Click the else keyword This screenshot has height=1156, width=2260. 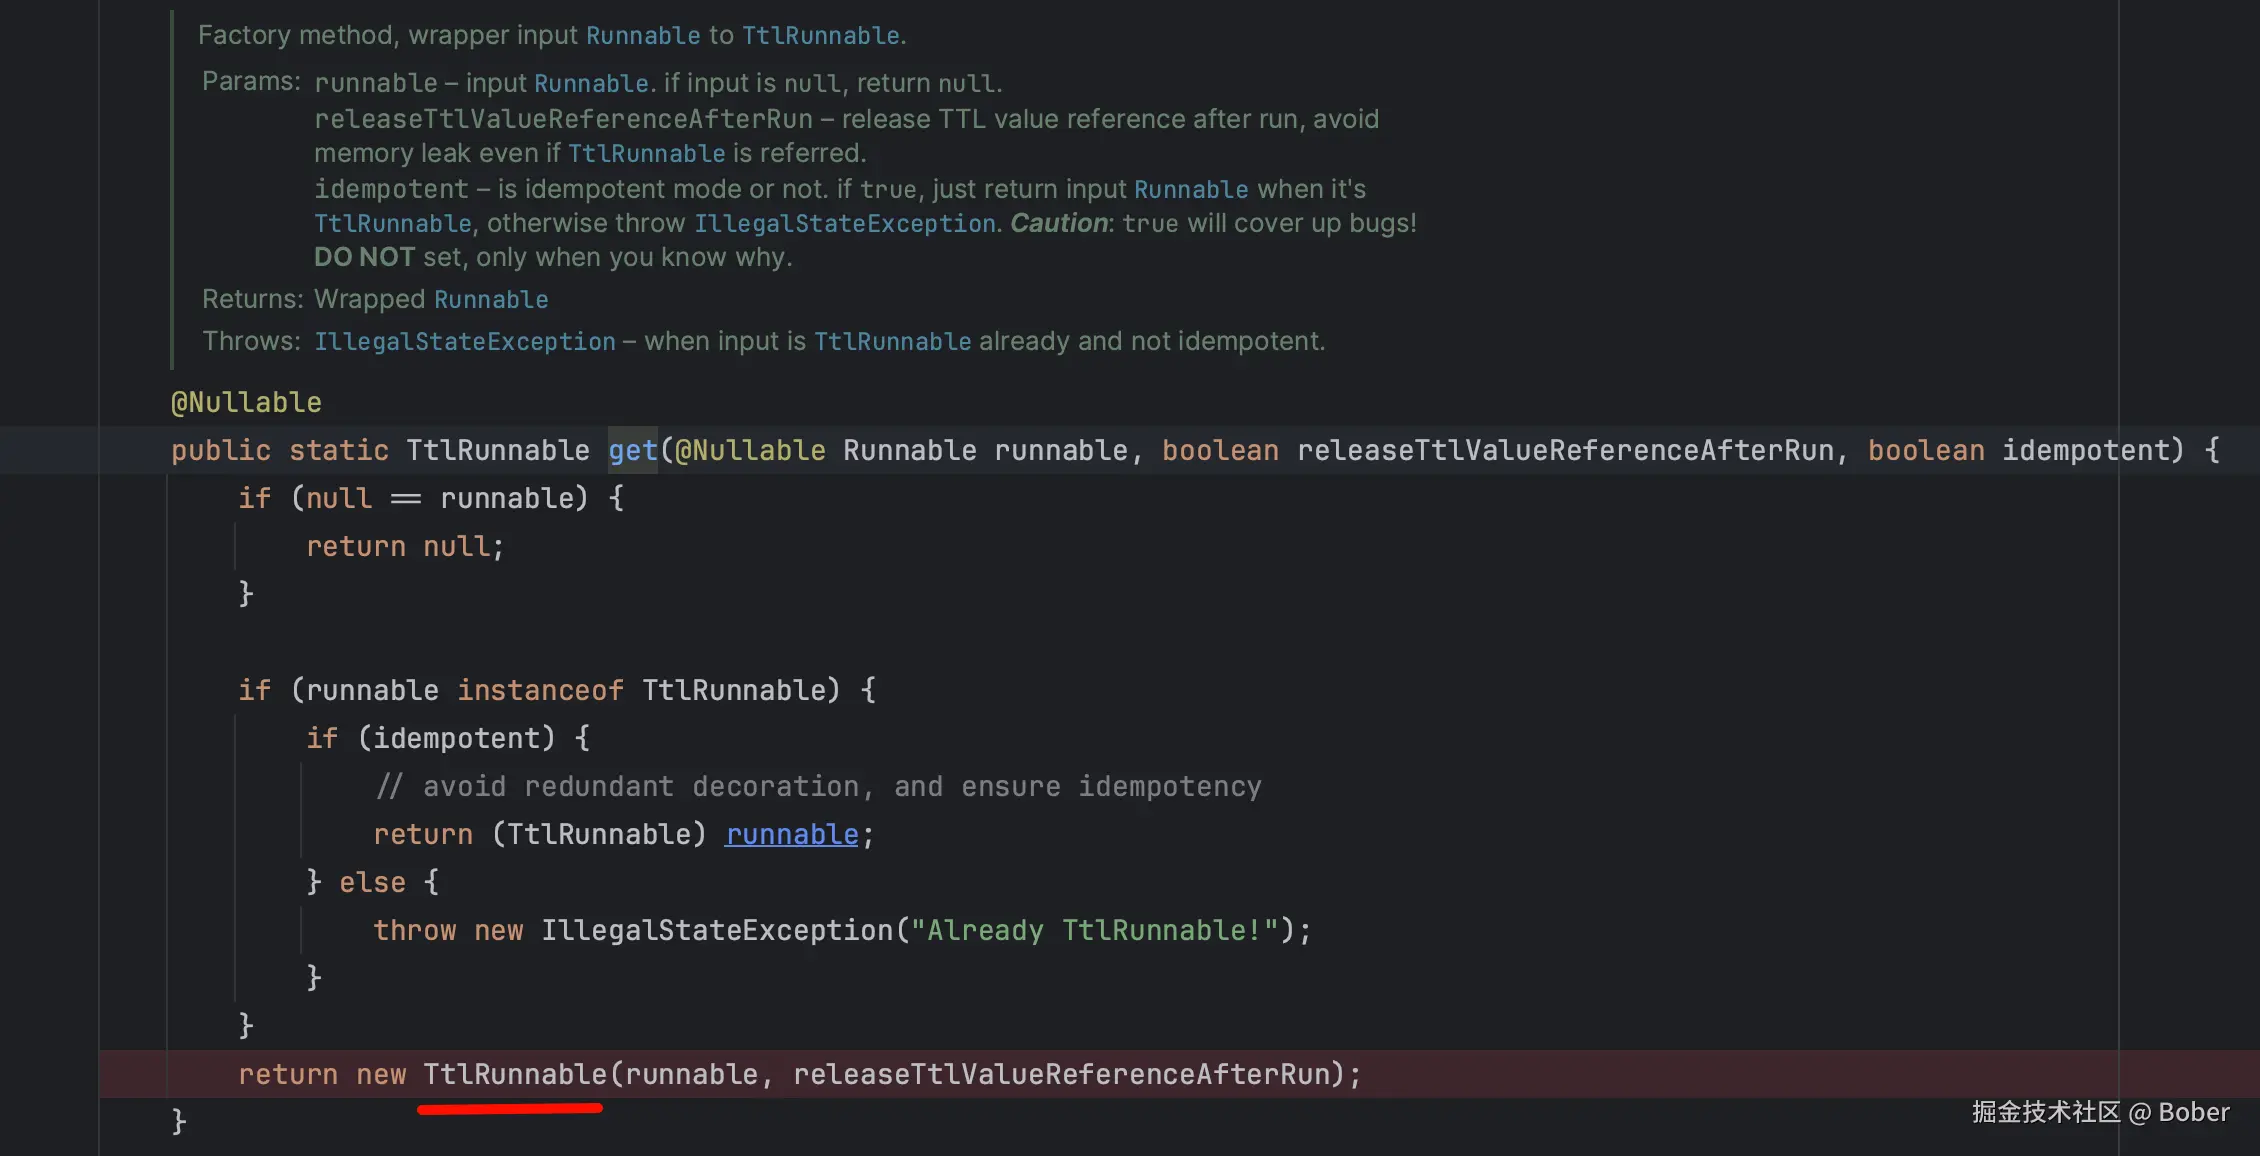pos(372,883)
